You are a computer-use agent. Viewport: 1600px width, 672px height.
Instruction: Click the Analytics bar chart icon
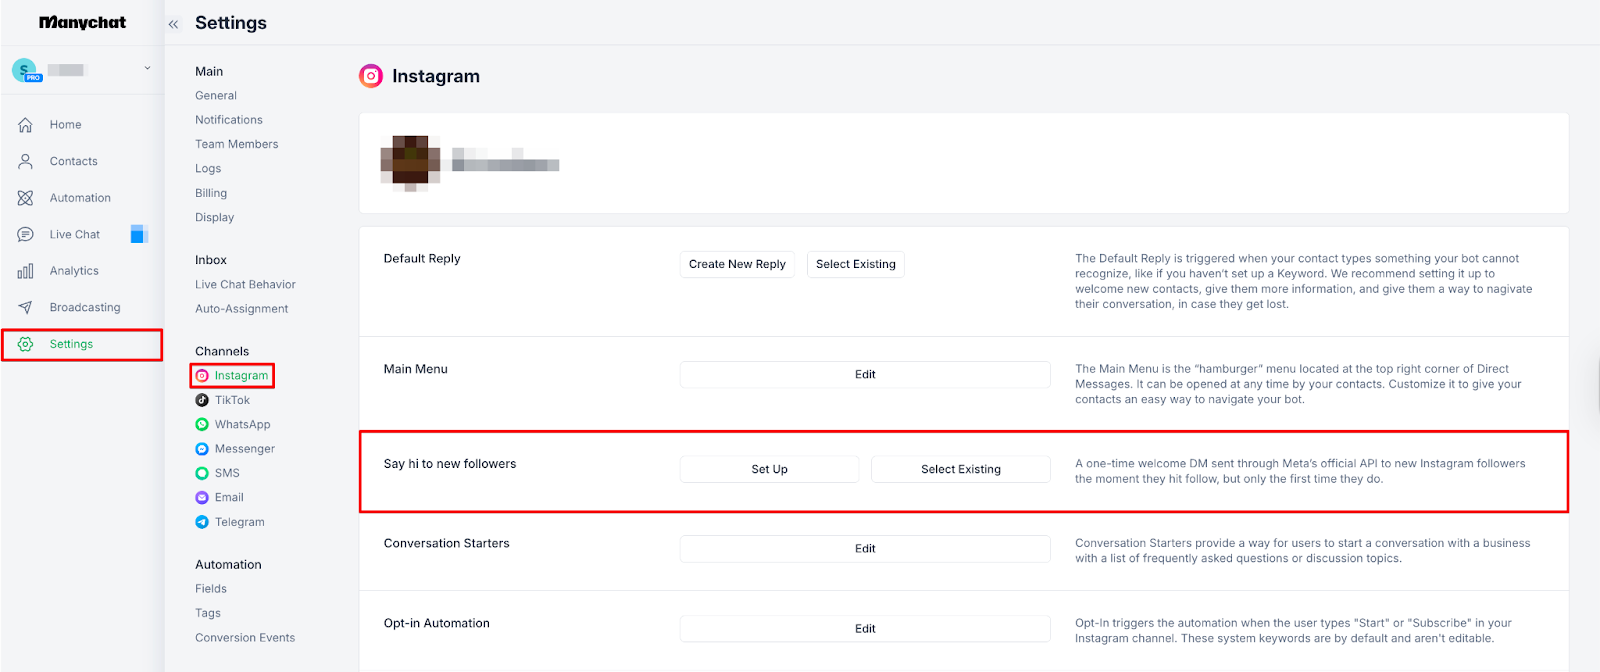(x=26, y=271)
